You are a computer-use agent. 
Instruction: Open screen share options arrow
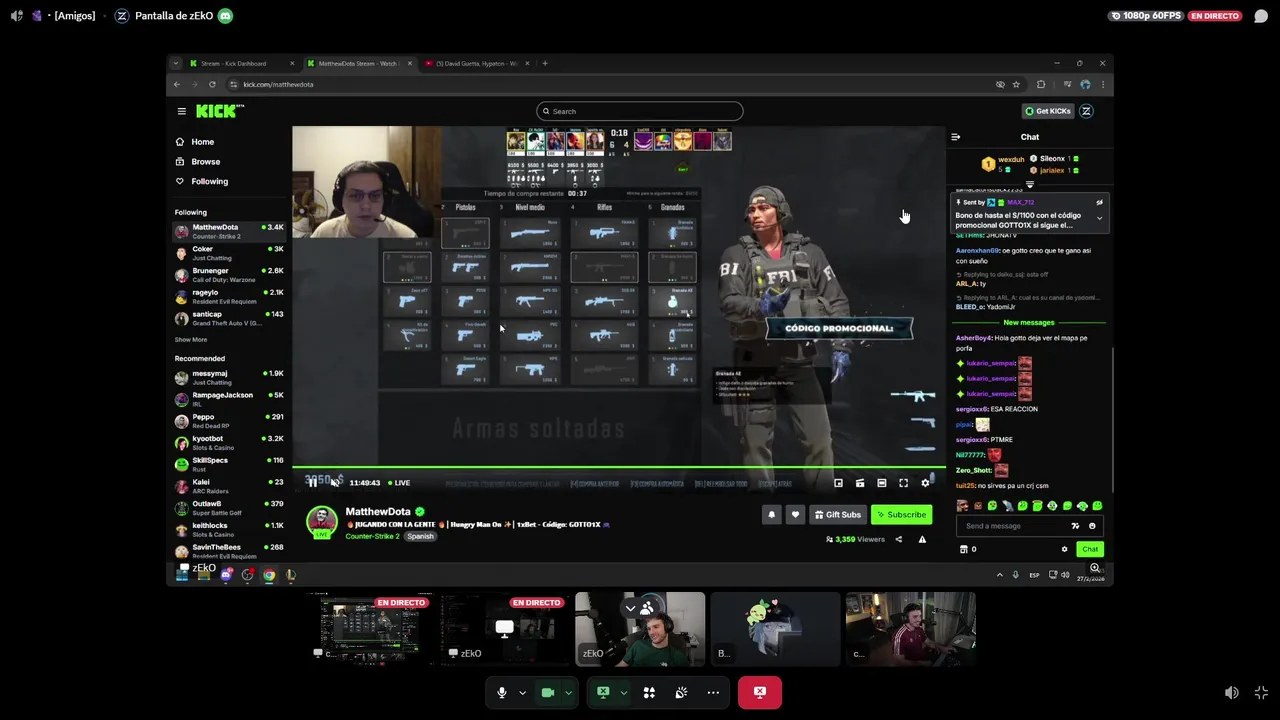coord(623,693)
